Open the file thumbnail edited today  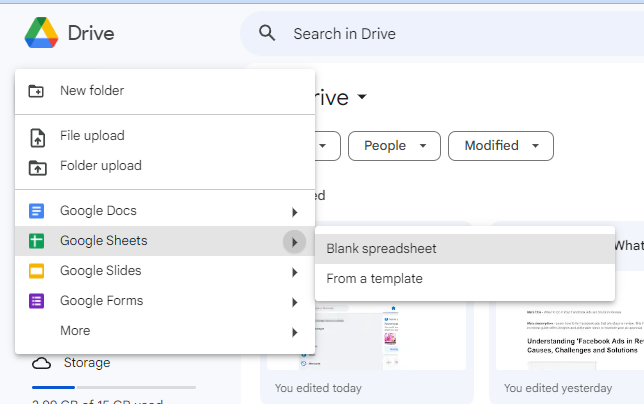(366, 337)
